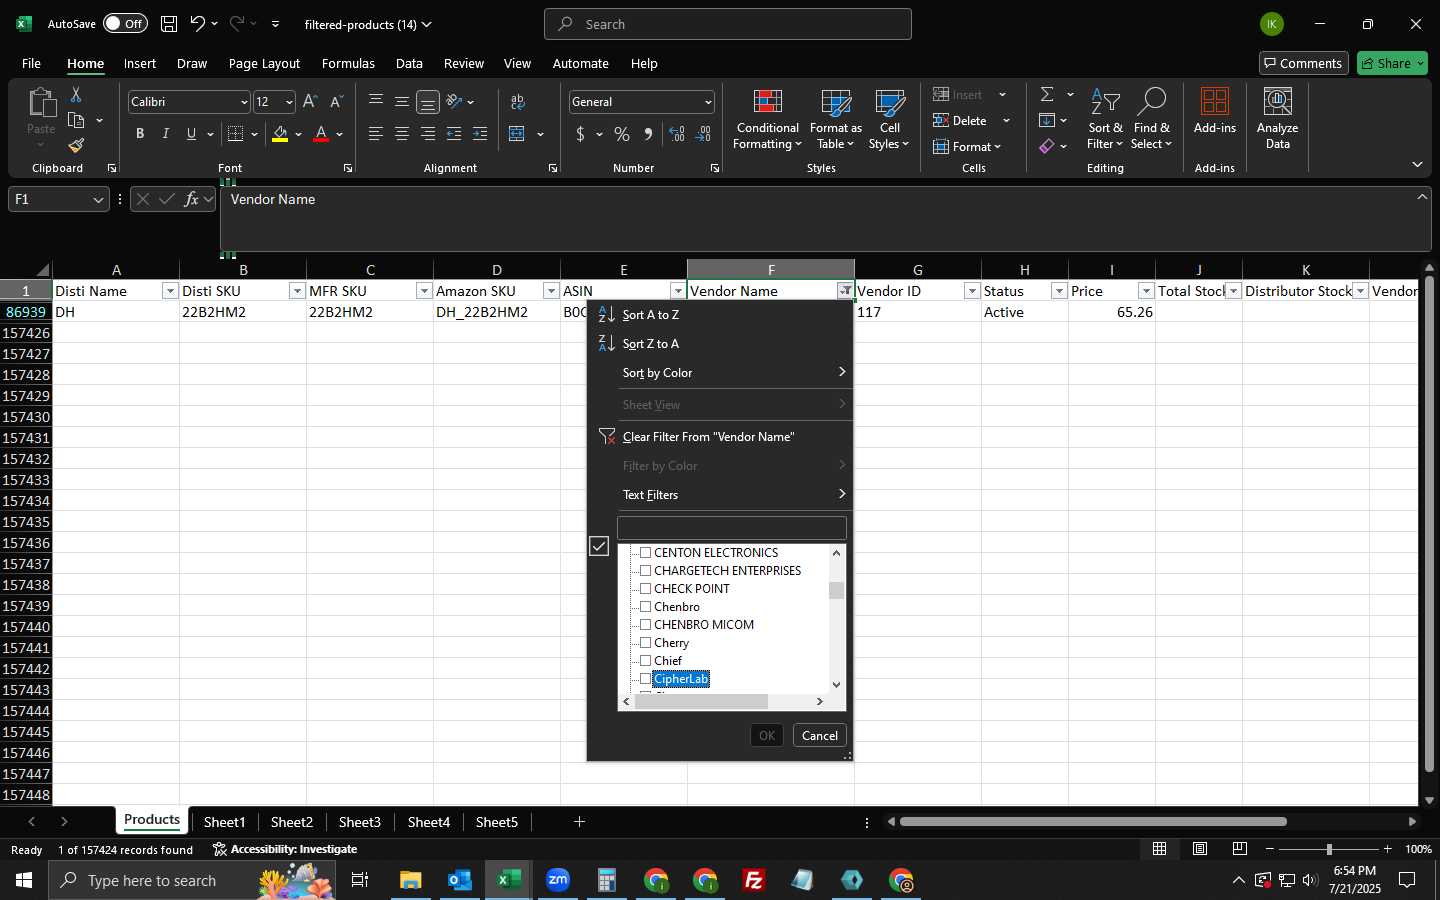Toggle the AutoSave switch
1440x900 pixels.
[125, 24]
